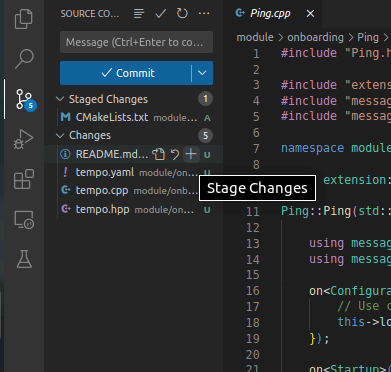Close the Ping.cpp tab
The width and height of the screenshot is (391, 372).
pos(310,14)
